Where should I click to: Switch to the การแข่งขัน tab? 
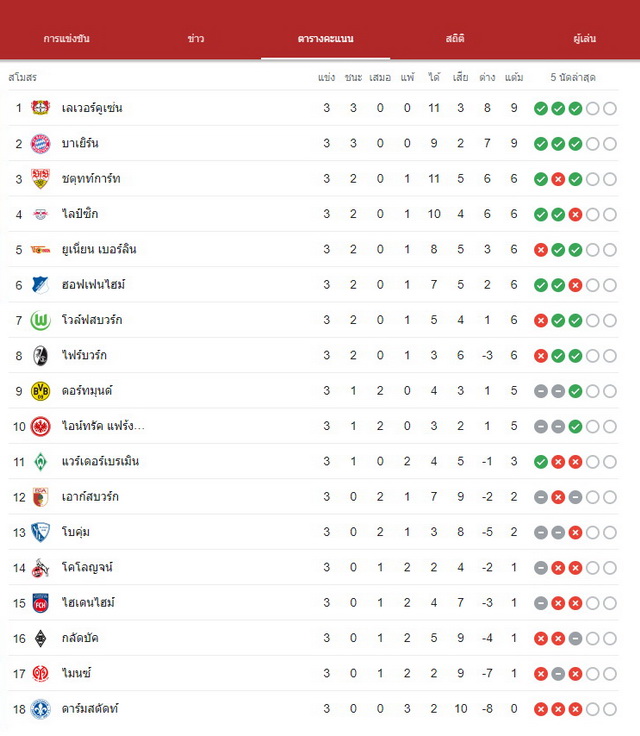click(x=67, y=38)
